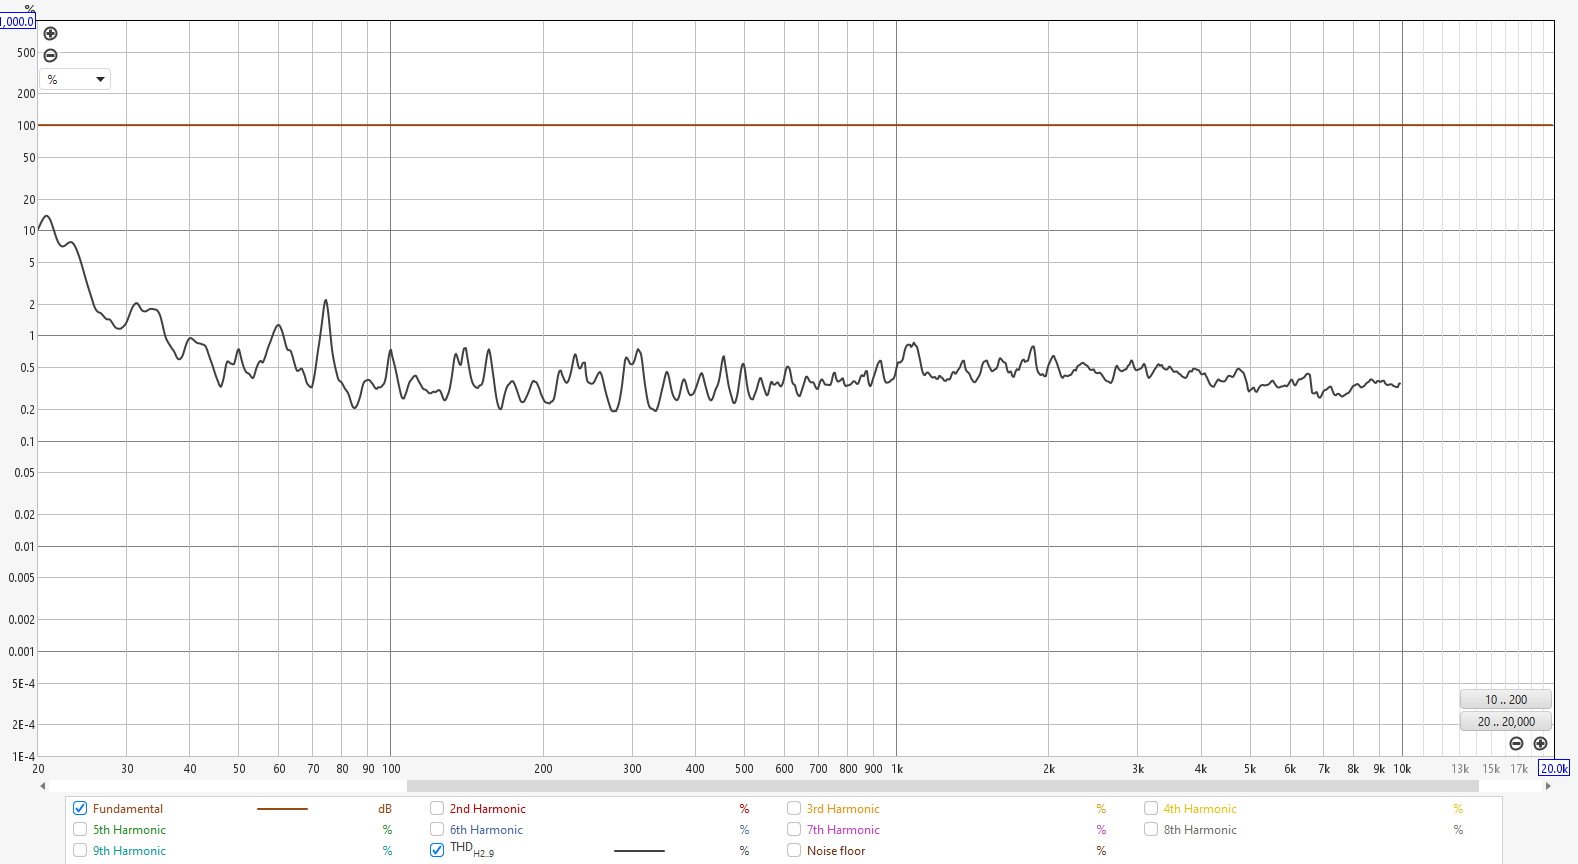This screenshot has width=1578, height=864.
Task: Click the brown Fundamental line swatch
Action: (x=282, y=808)
